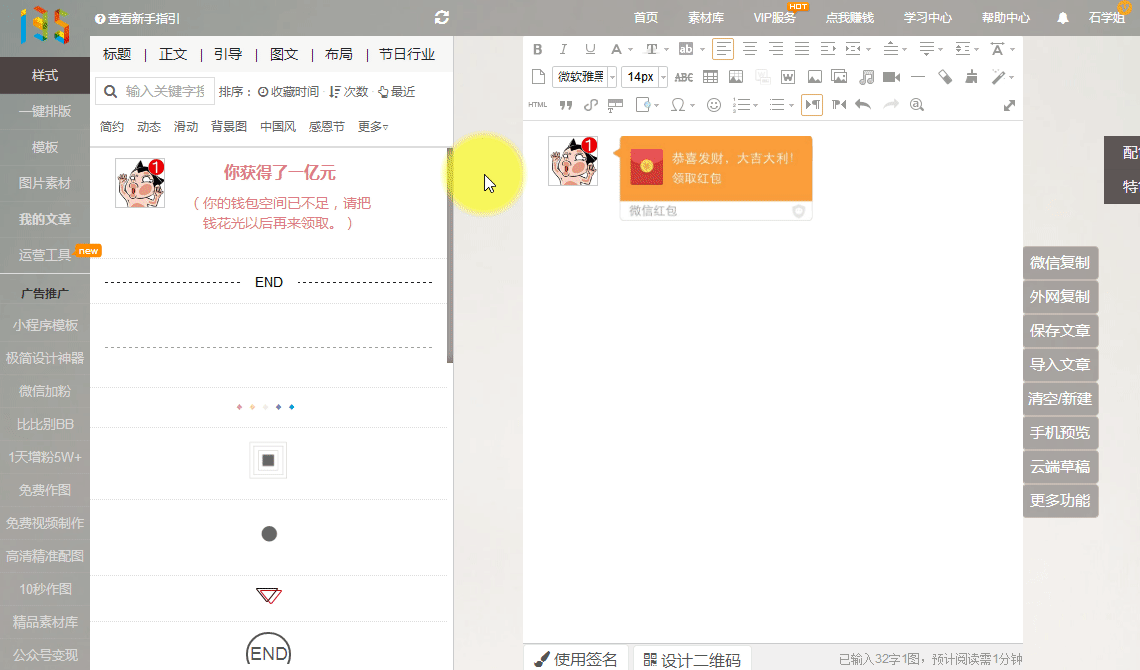1140x670 pixels.
Task: Click the strikethrough ABC icon
Action: point(683,77)
